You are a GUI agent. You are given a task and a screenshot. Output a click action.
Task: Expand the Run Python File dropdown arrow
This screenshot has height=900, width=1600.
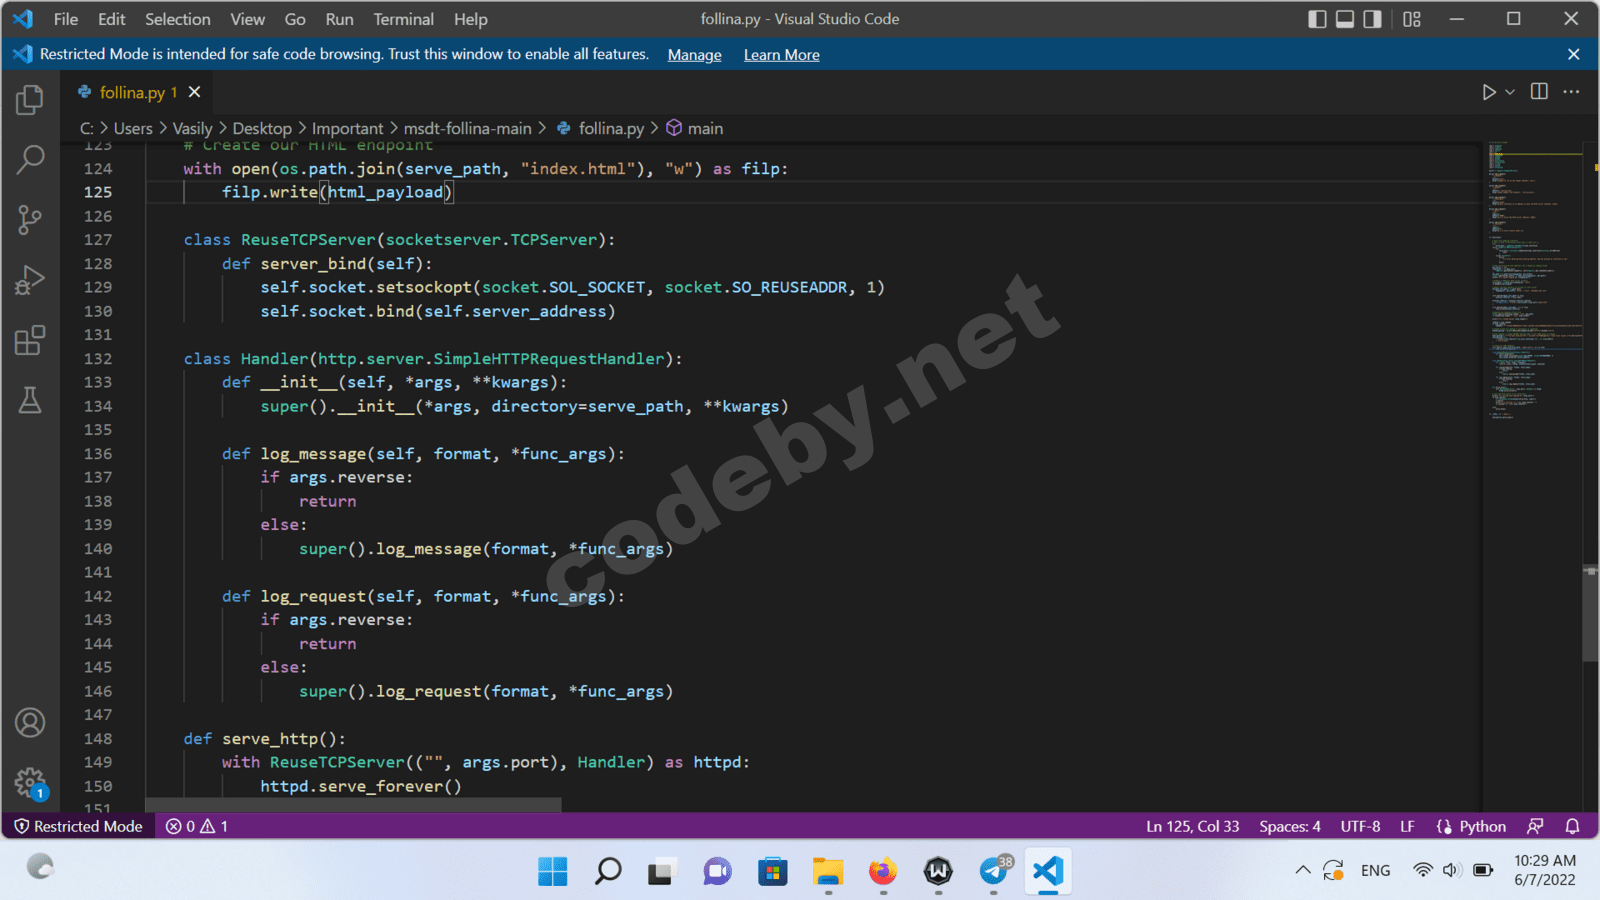point(1510,92)
